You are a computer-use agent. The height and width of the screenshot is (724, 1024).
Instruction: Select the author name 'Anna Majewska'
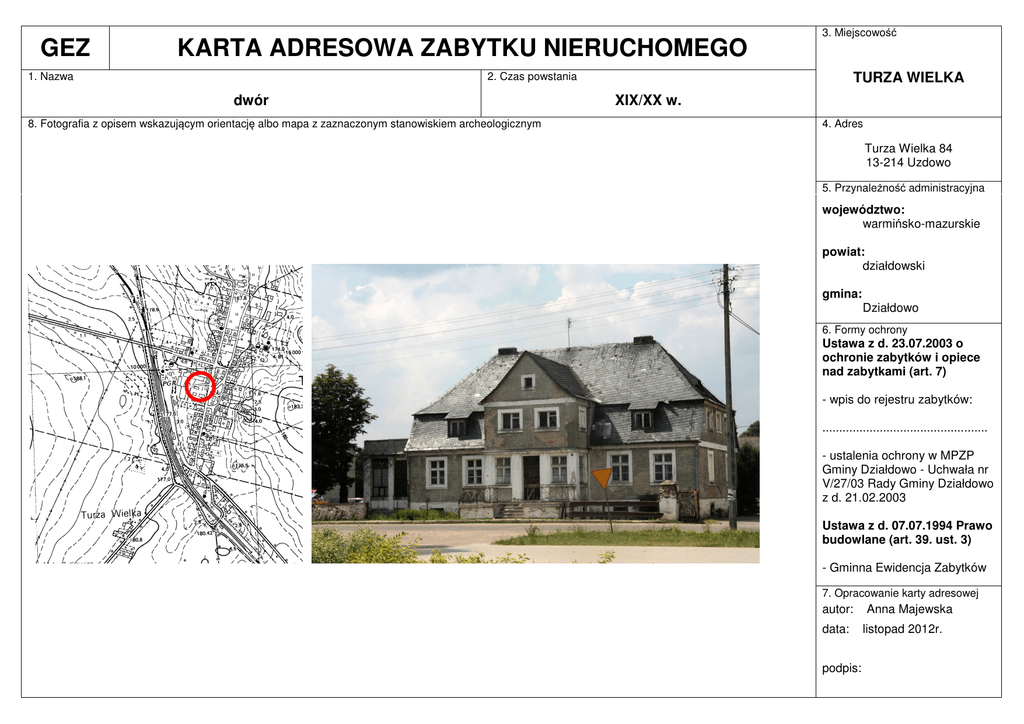909,609
